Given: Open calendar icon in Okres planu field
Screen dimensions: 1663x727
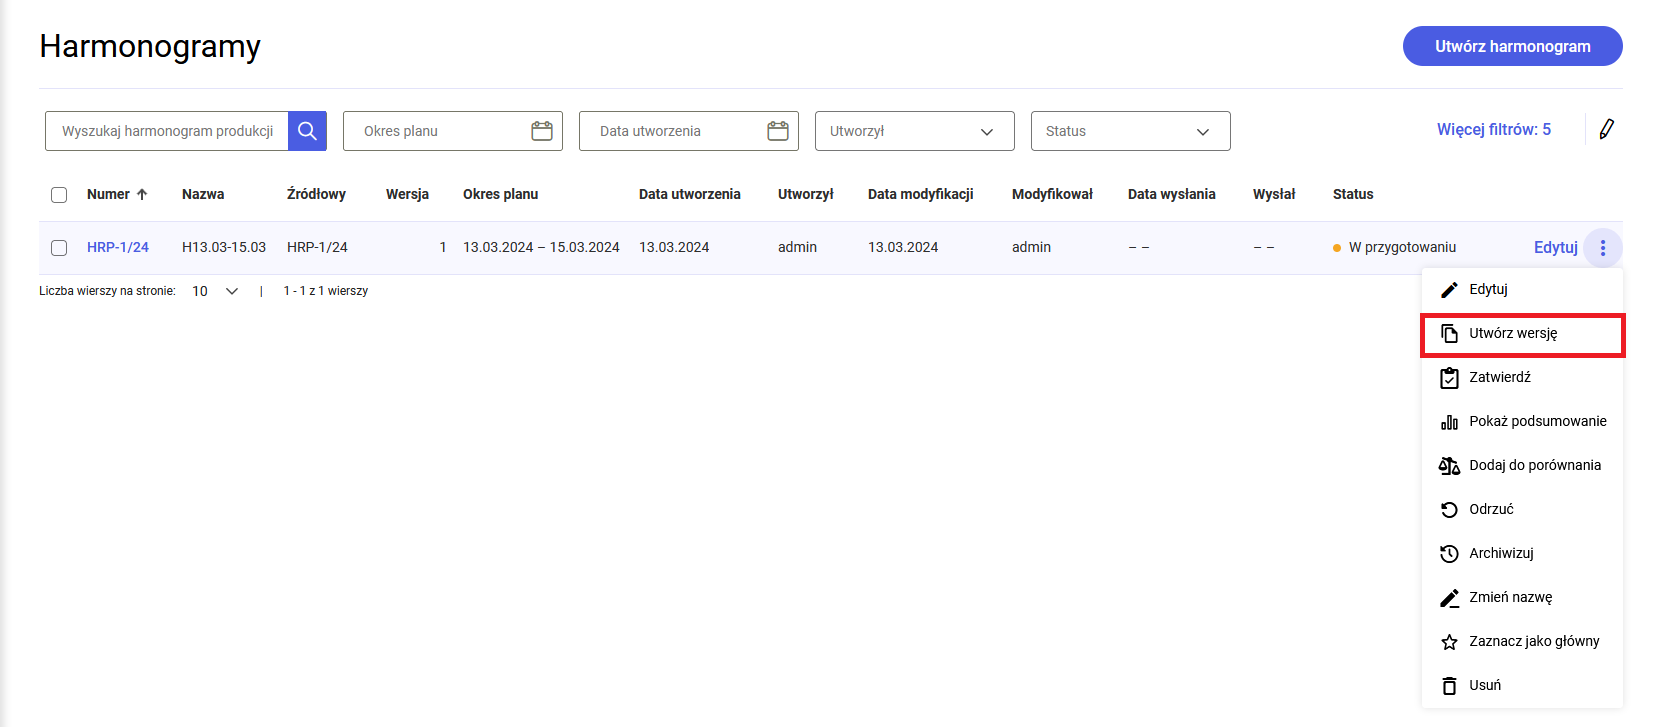Looking at the screenshot, I should (542, 131).
